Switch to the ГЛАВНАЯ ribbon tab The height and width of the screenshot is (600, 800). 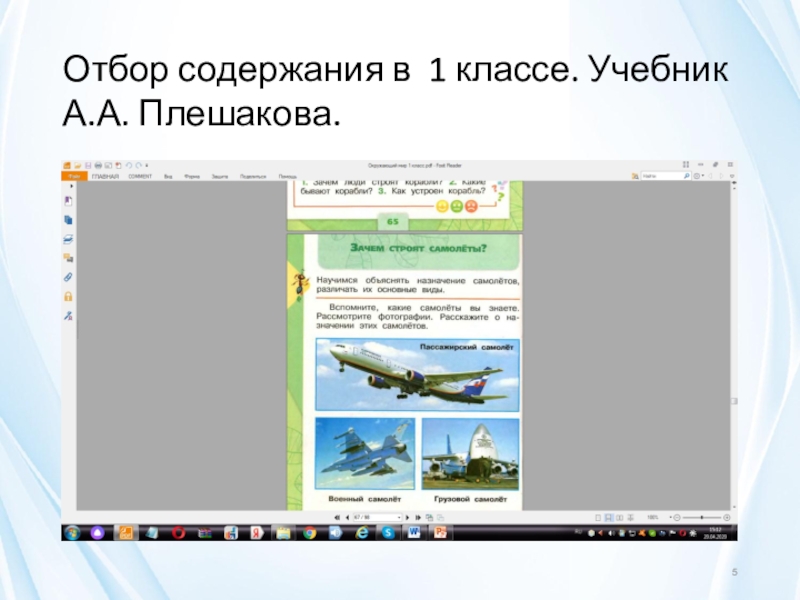(x=106, y=177)
